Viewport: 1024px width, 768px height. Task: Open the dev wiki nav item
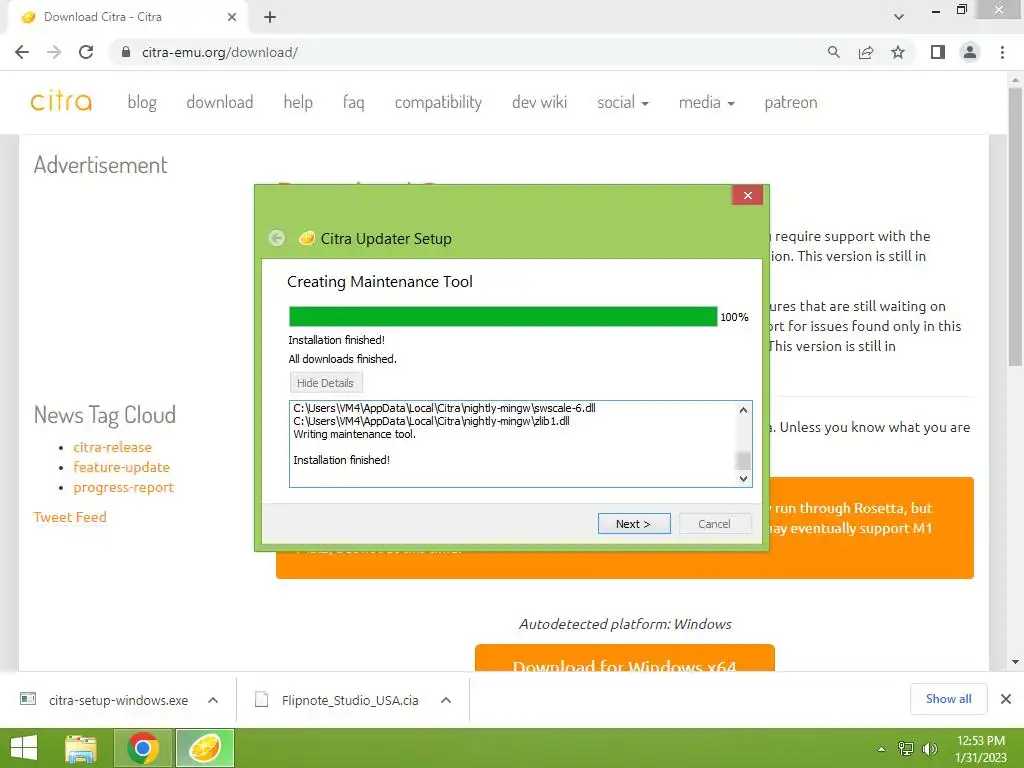click(x=539, y=103)
